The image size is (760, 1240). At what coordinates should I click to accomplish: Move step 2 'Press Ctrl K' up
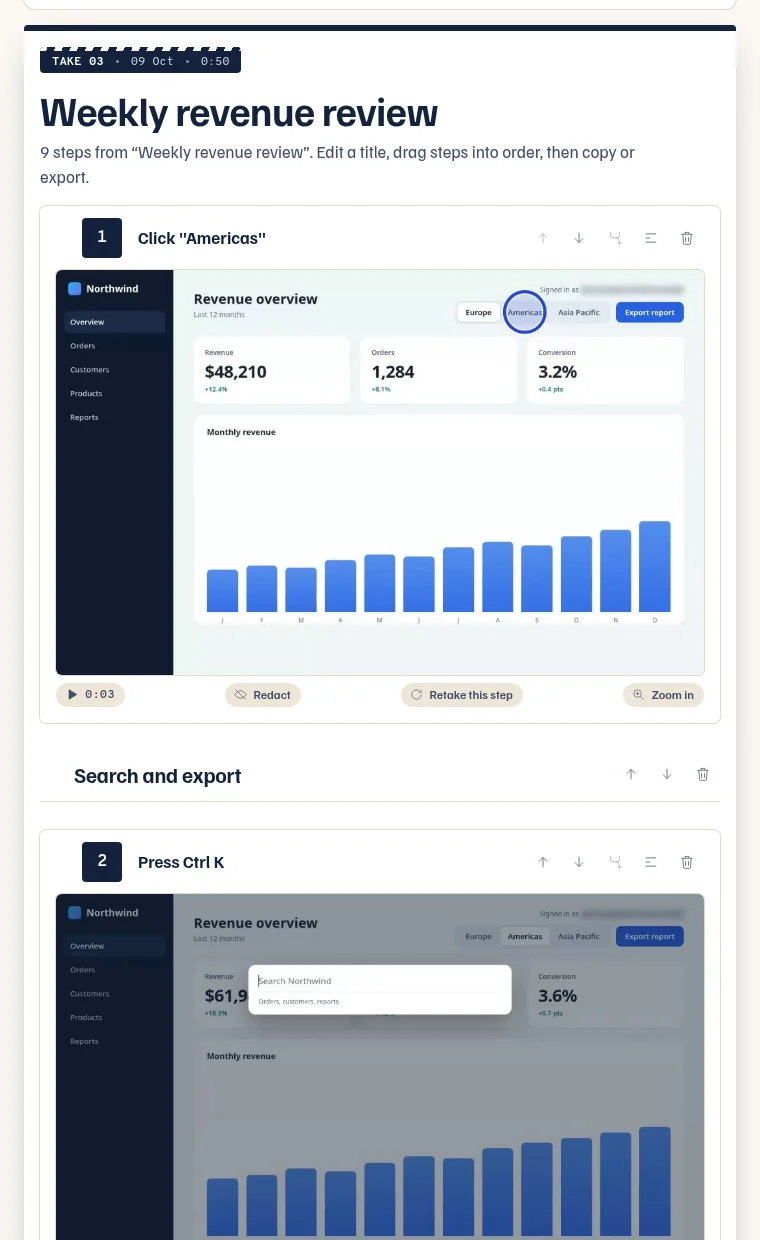(543, 862)
